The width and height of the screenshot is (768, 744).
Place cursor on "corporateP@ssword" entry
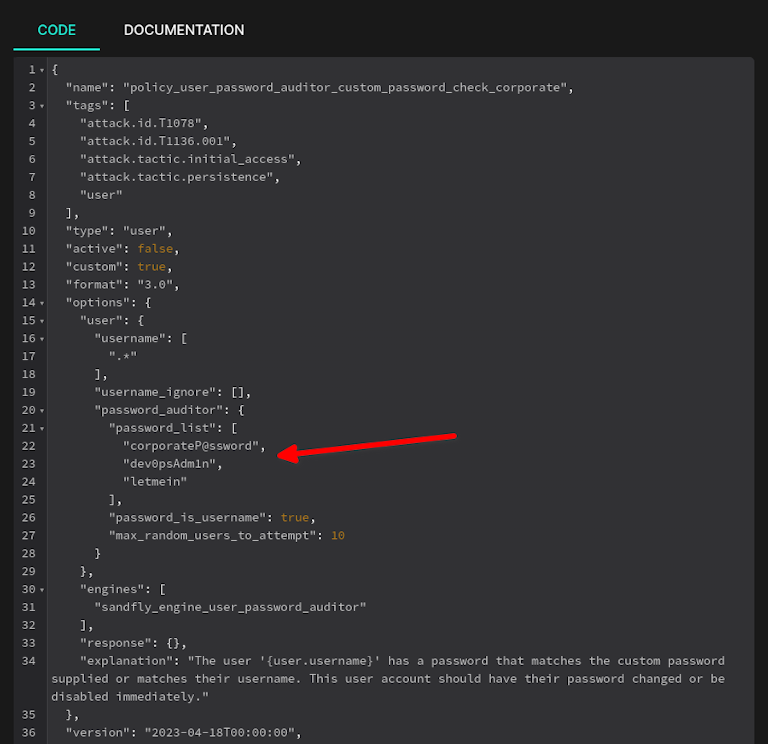click(192, 446)
